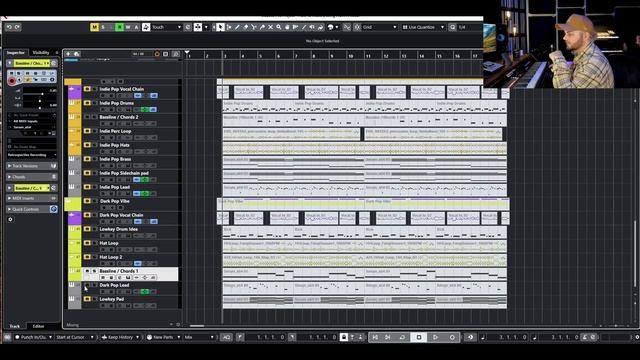Select the Bassline / Chords 2 track
640x360 pixels.
click(x=119, y=117)
